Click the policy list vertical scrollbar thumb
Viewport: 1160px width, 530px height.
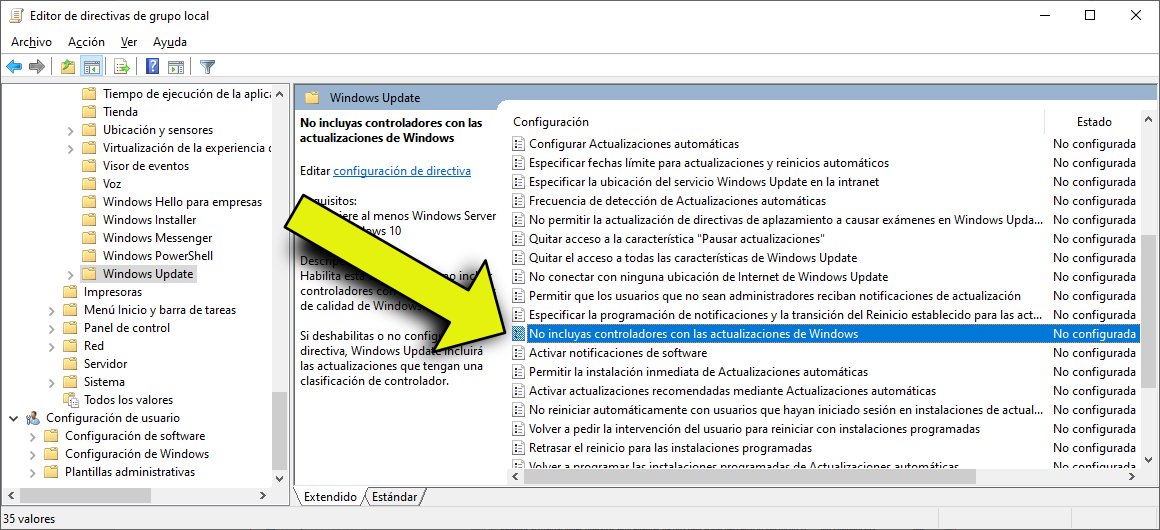pyautogui.click(x=1147, y=311)
